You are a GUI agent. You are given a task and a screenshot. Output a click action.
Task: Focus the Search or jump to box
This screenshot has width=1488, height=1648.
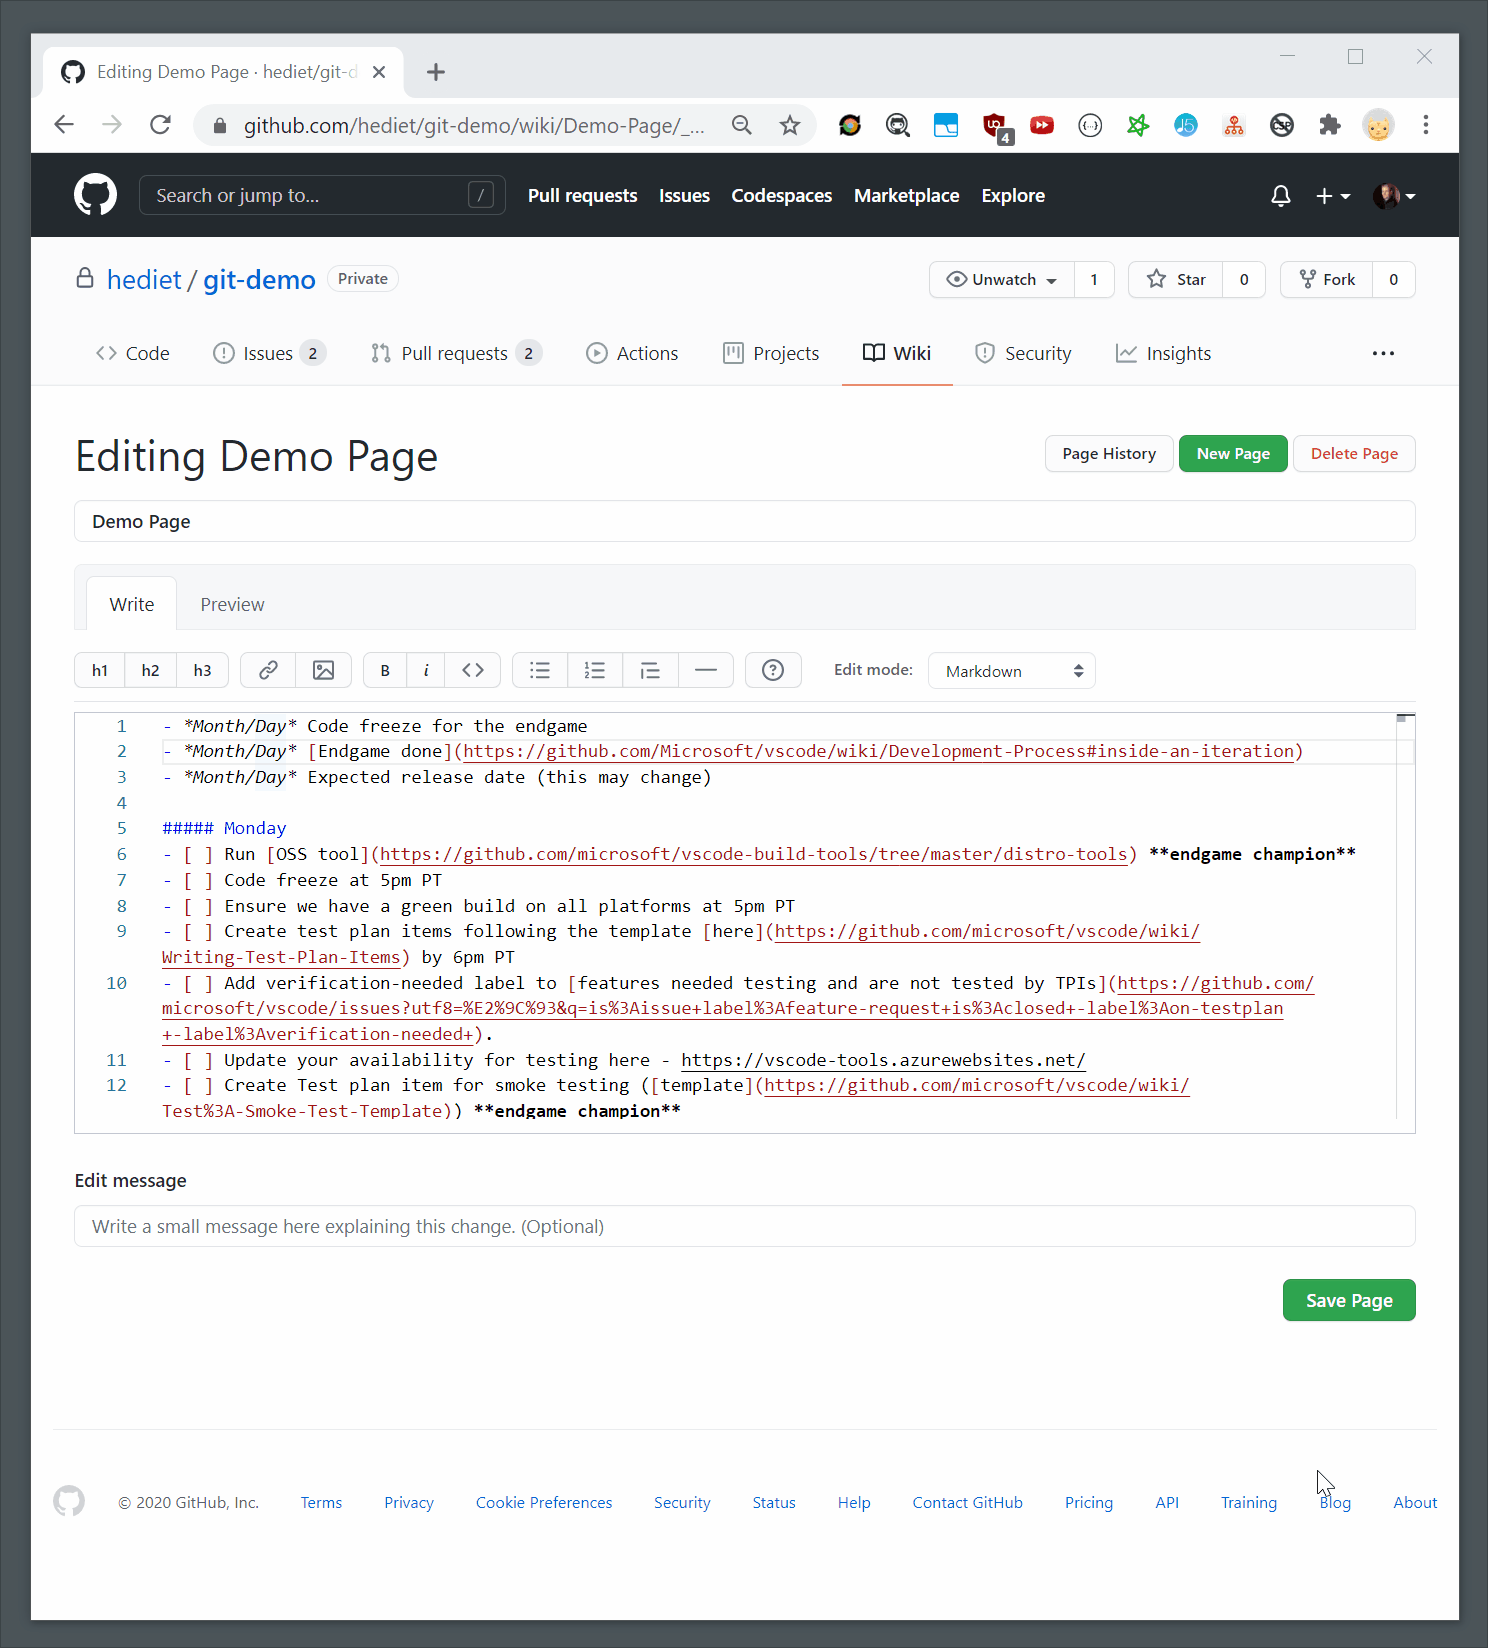[x=322, y=195]
